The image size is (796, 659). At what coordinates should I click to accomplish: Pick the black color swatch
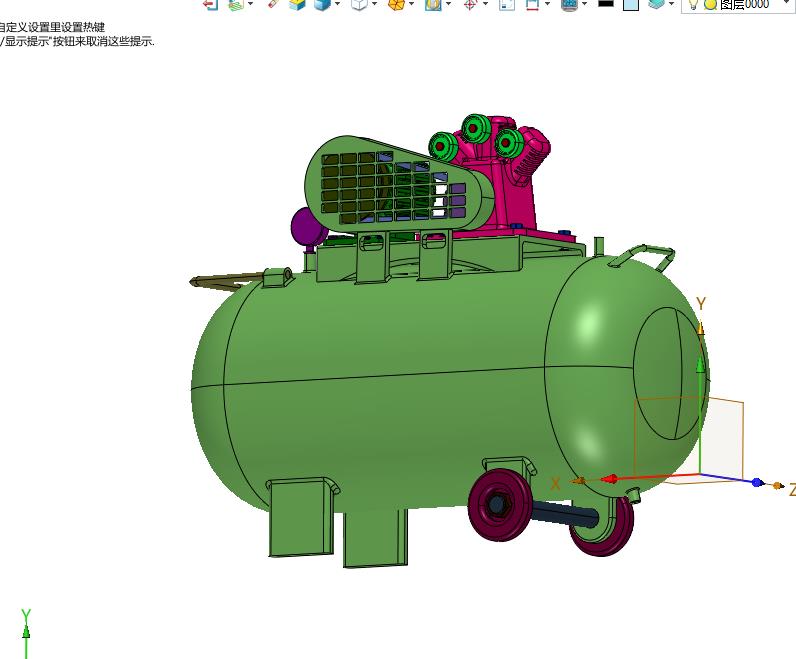(606, 3)
